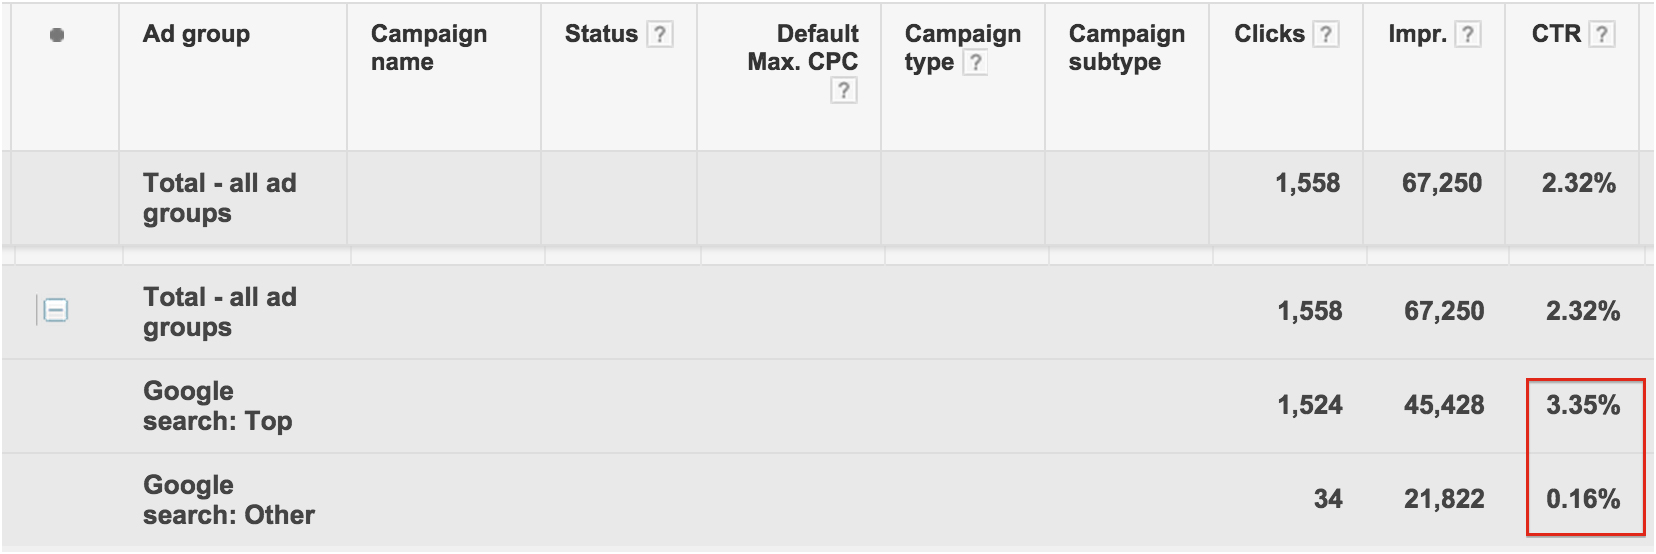Collapse the Total - all ad groups segment
This screenshot has width=1656, height=554.
[x=56, y=311]
